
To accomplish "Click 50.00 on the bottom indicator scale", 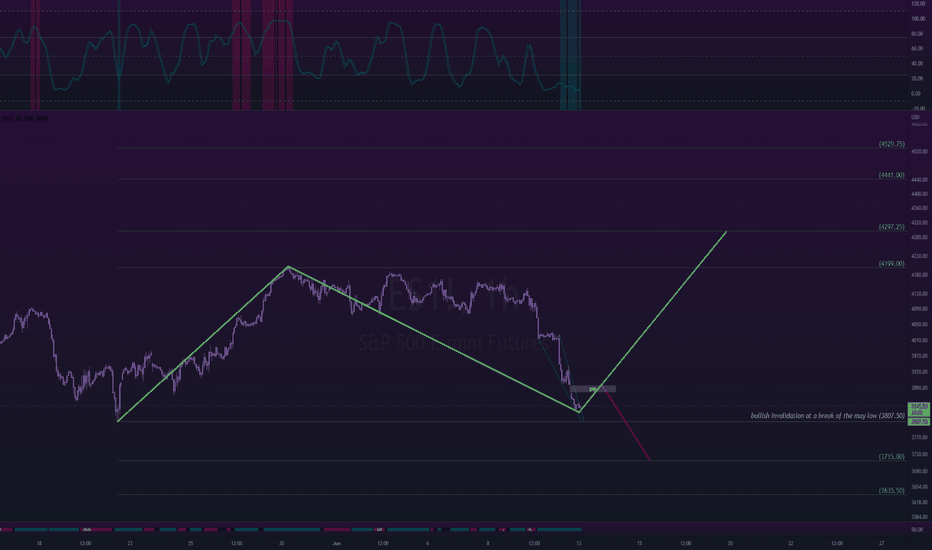I will coord(917,530).
